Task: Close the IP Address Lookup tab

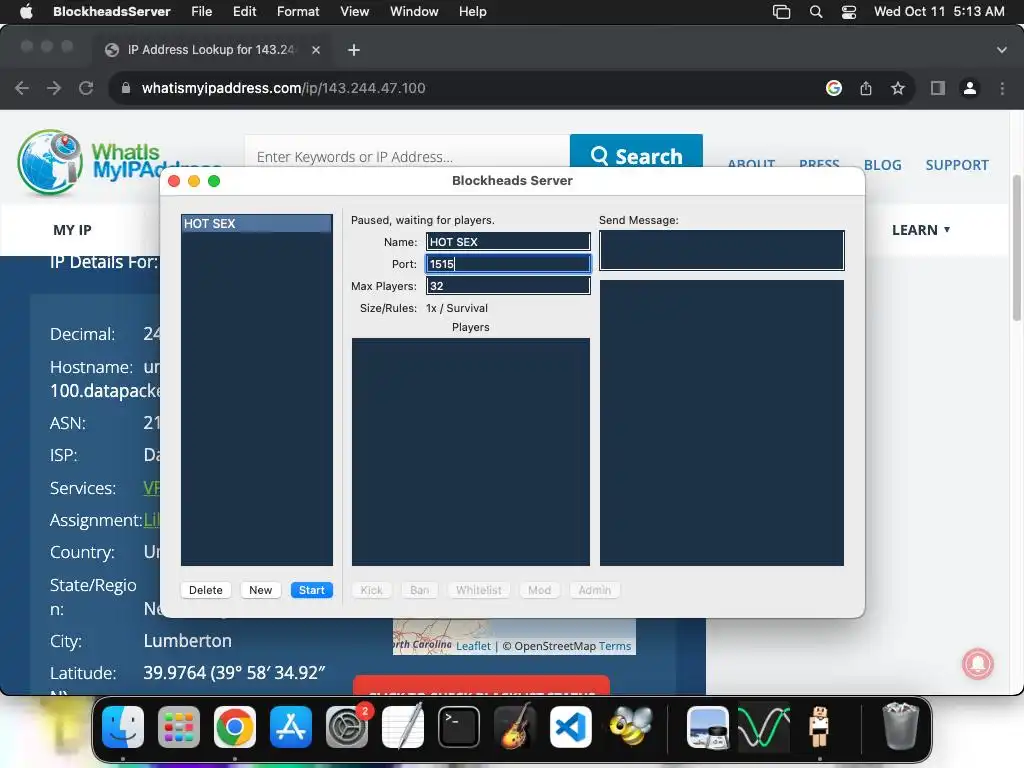Action: point(316,50)
